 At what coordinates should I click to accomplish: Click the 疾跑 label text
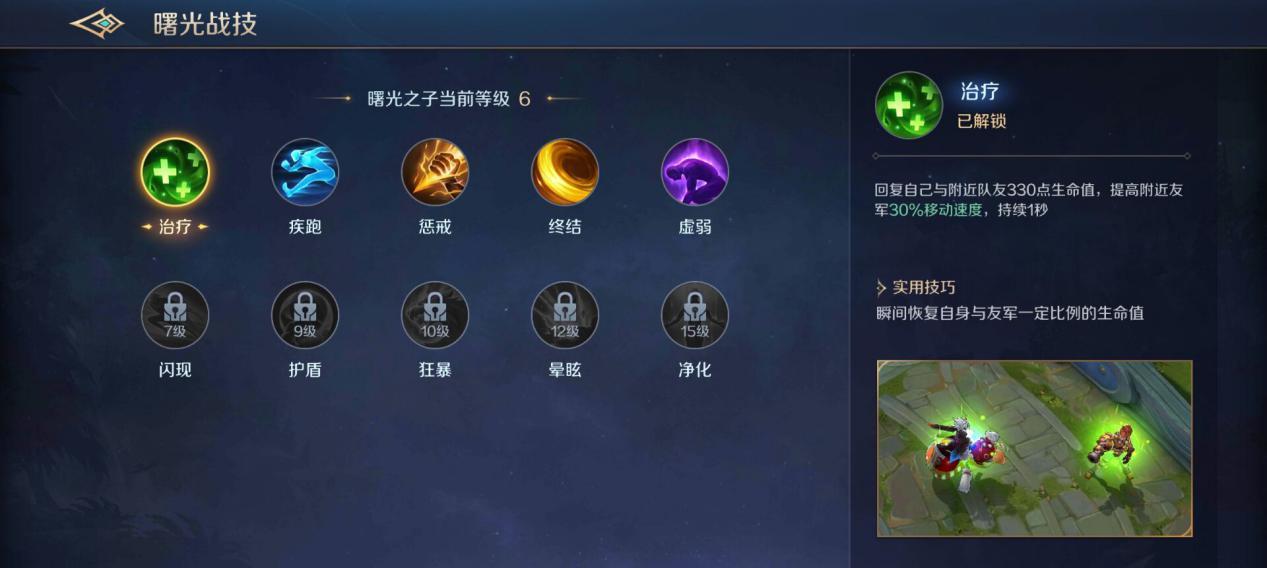(x=305, y=227)
